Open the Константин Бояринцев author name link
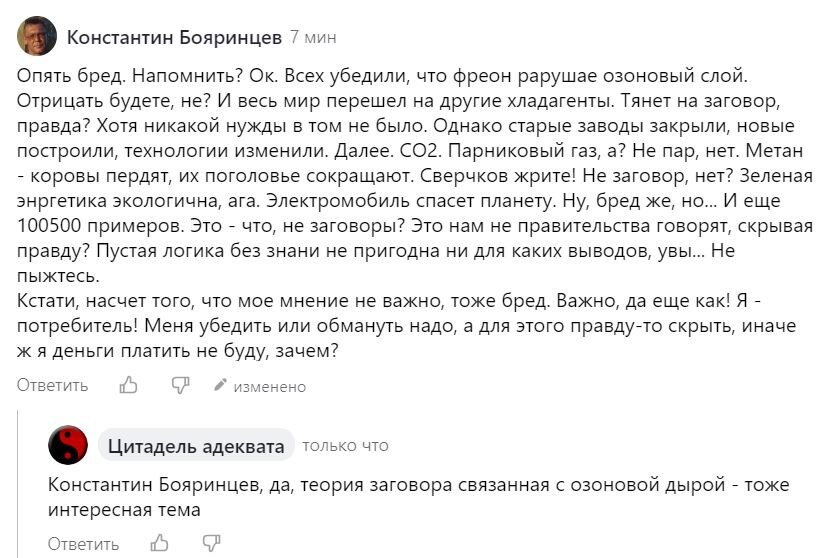Viewport: 840px width, 558px height. (x=174, y=37)
